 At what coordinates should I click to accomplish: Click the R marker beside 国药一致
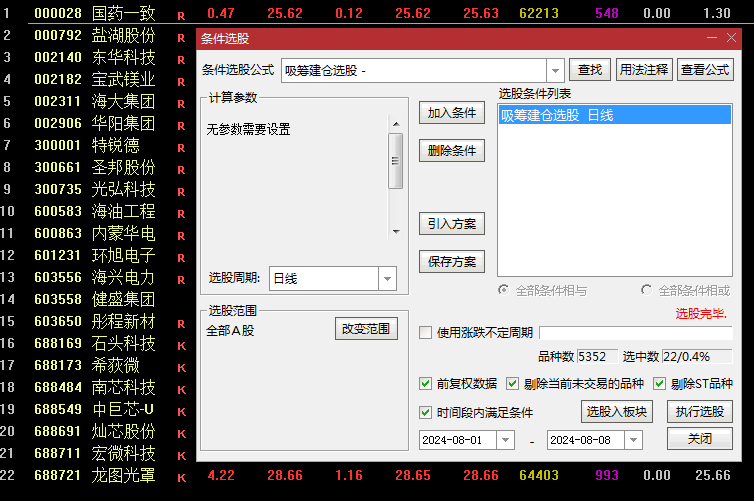(x=181, y=16)
